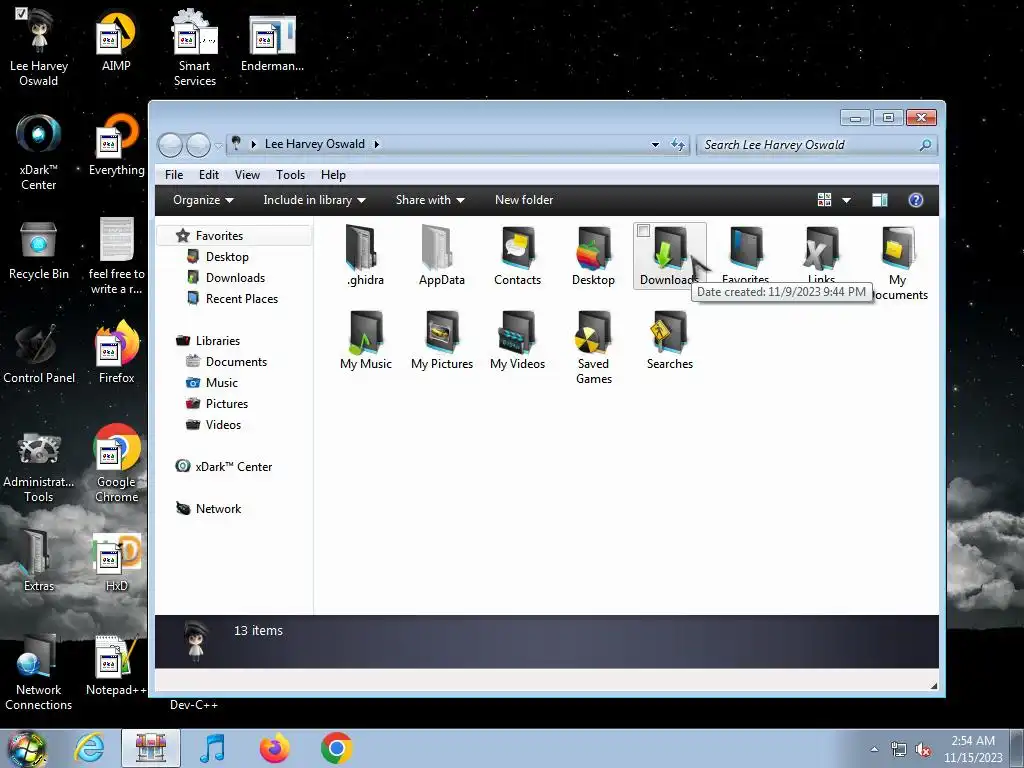Go to Desktop in Favorites sidebar
The width and height of the screenshot is (1024, 768).
(x=227, y=257)
